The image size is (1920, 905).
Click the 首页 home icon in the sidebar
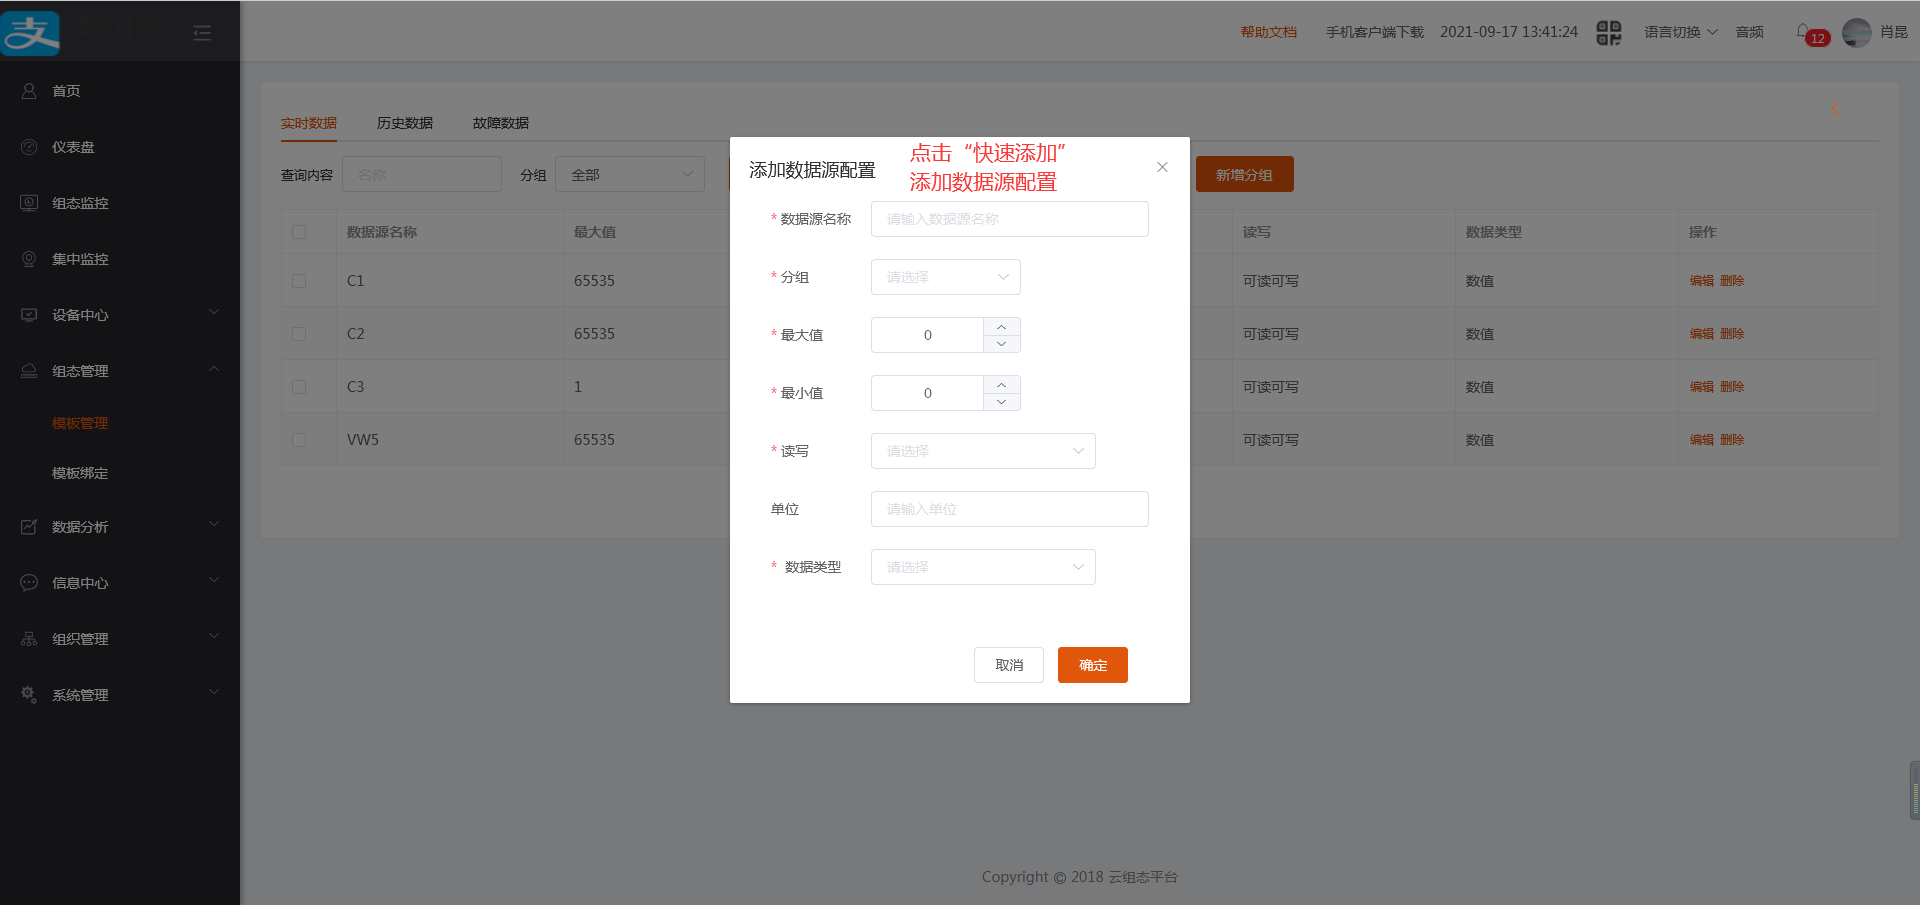click(29, 90)
